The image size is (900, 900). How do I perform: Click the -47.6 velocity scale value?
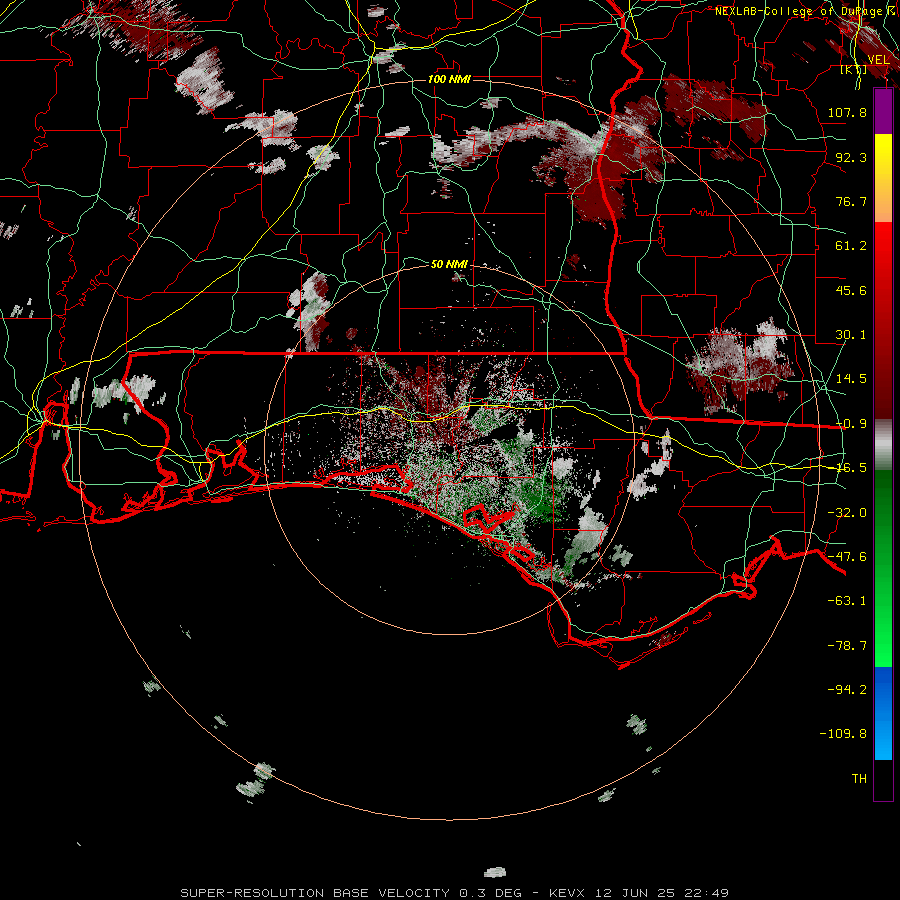click(847, 557)
